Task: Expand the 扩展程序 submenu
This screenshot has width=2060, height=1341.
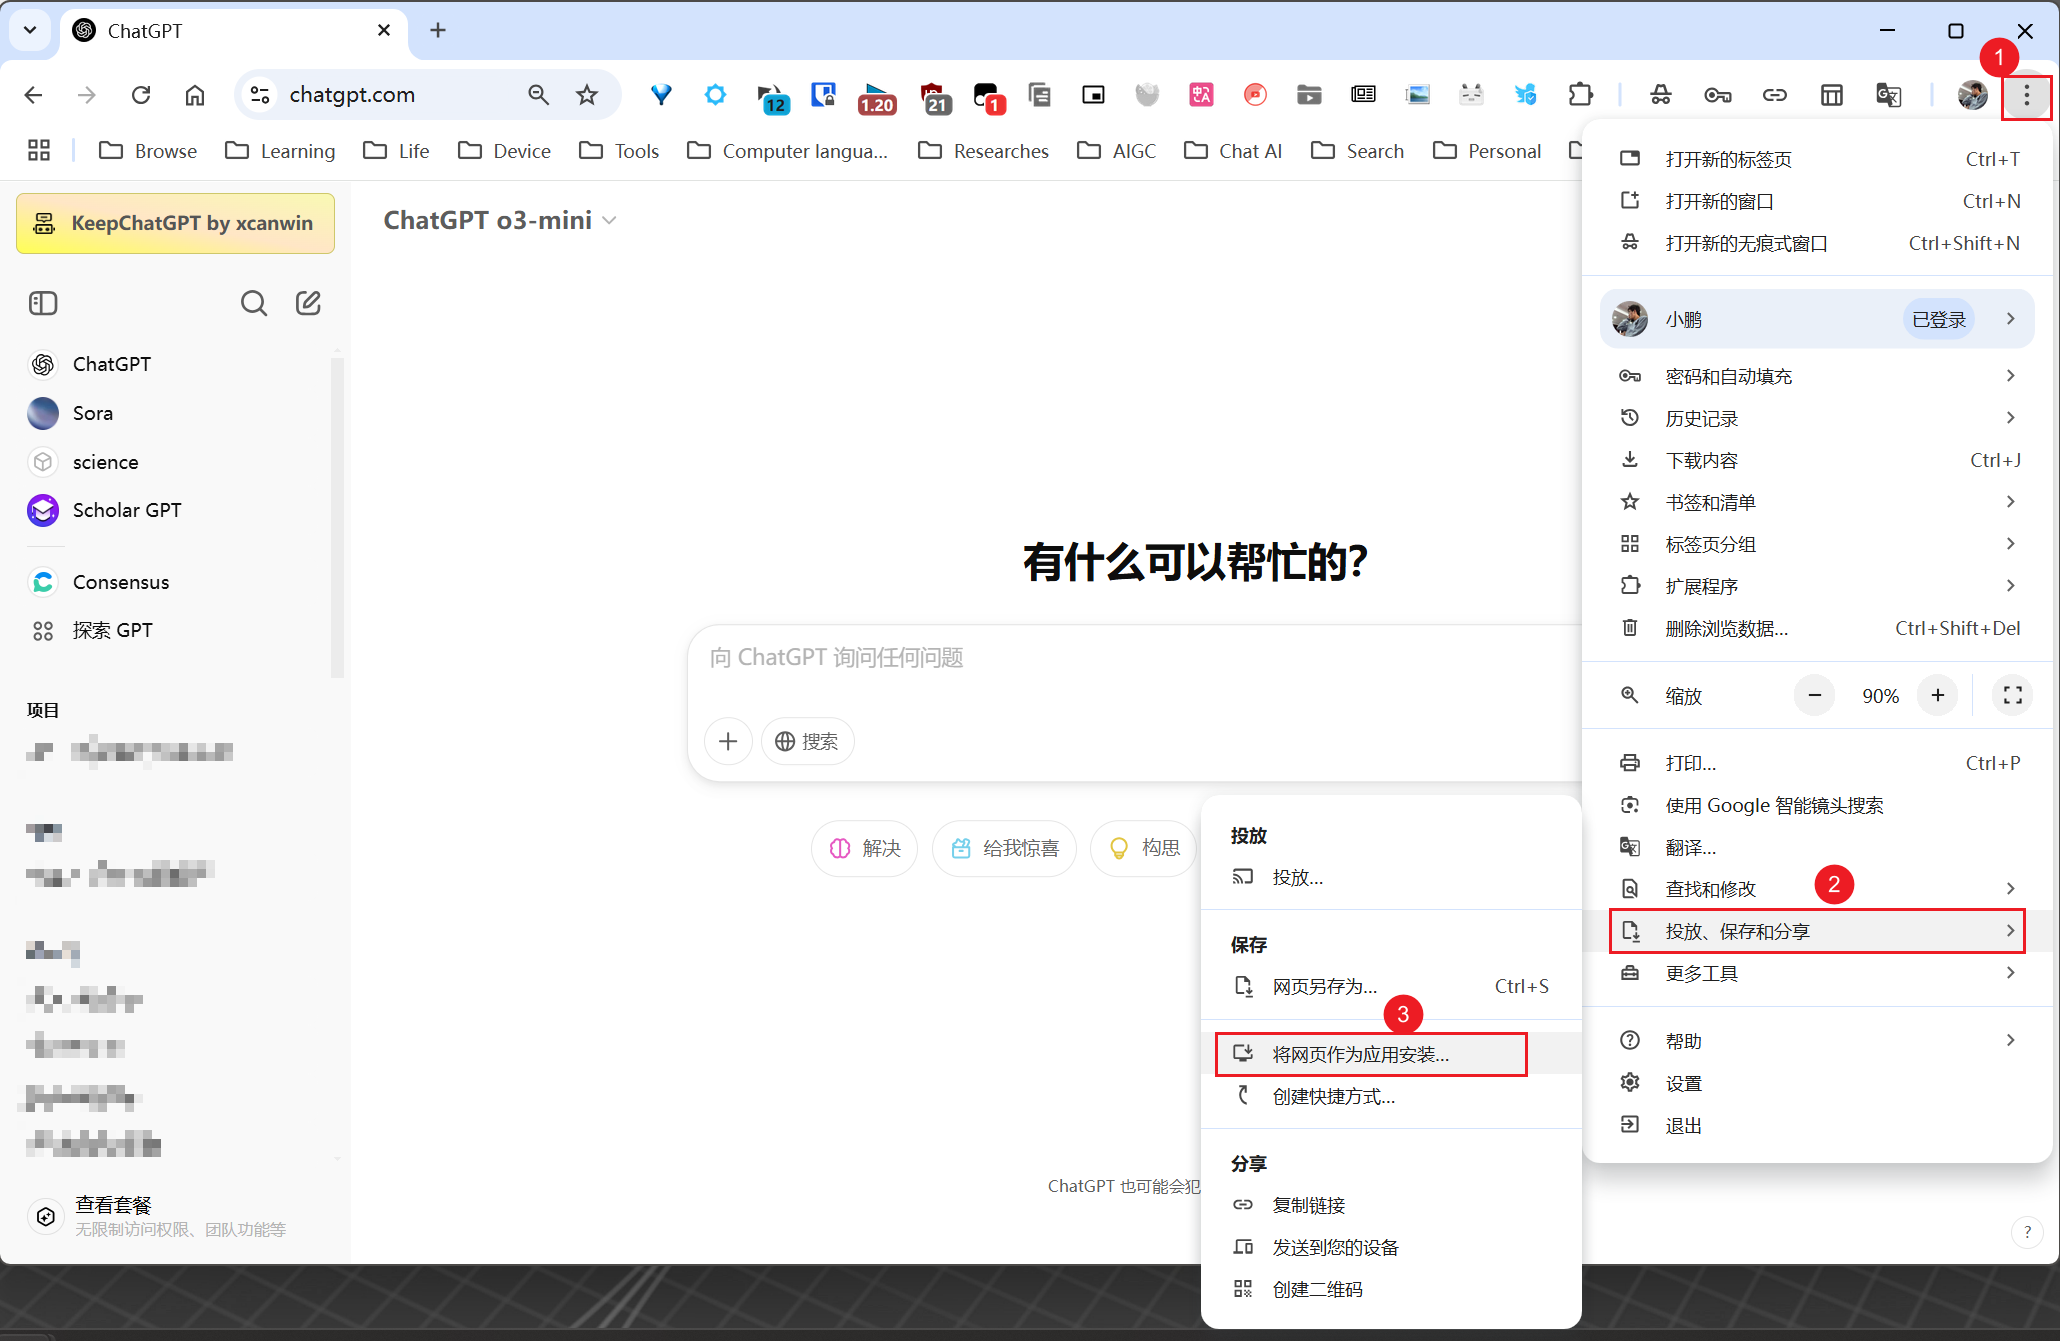Action: pos(1817,586)
